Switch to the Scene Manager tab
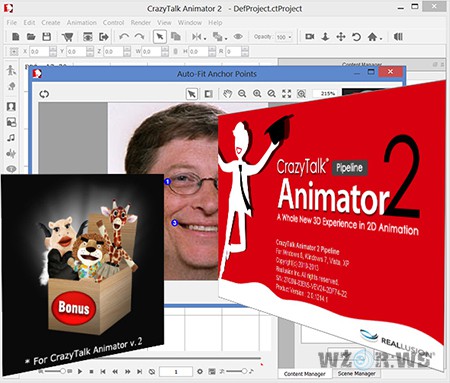This screenshot has height=383, width=450. [x=357, y=374]
